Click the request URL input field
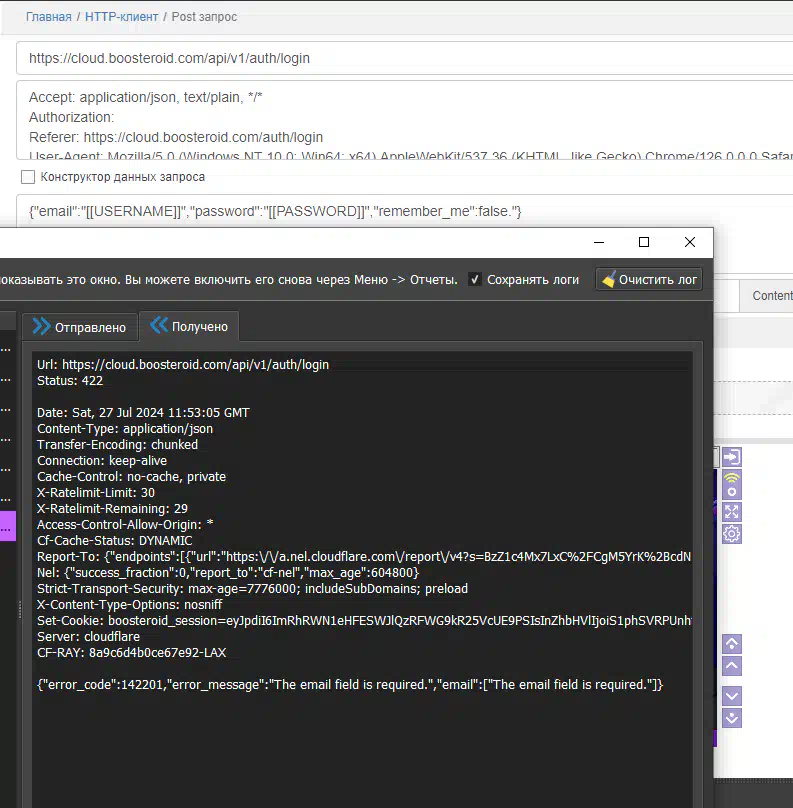793x808 pixels. [x=404, y=58]
